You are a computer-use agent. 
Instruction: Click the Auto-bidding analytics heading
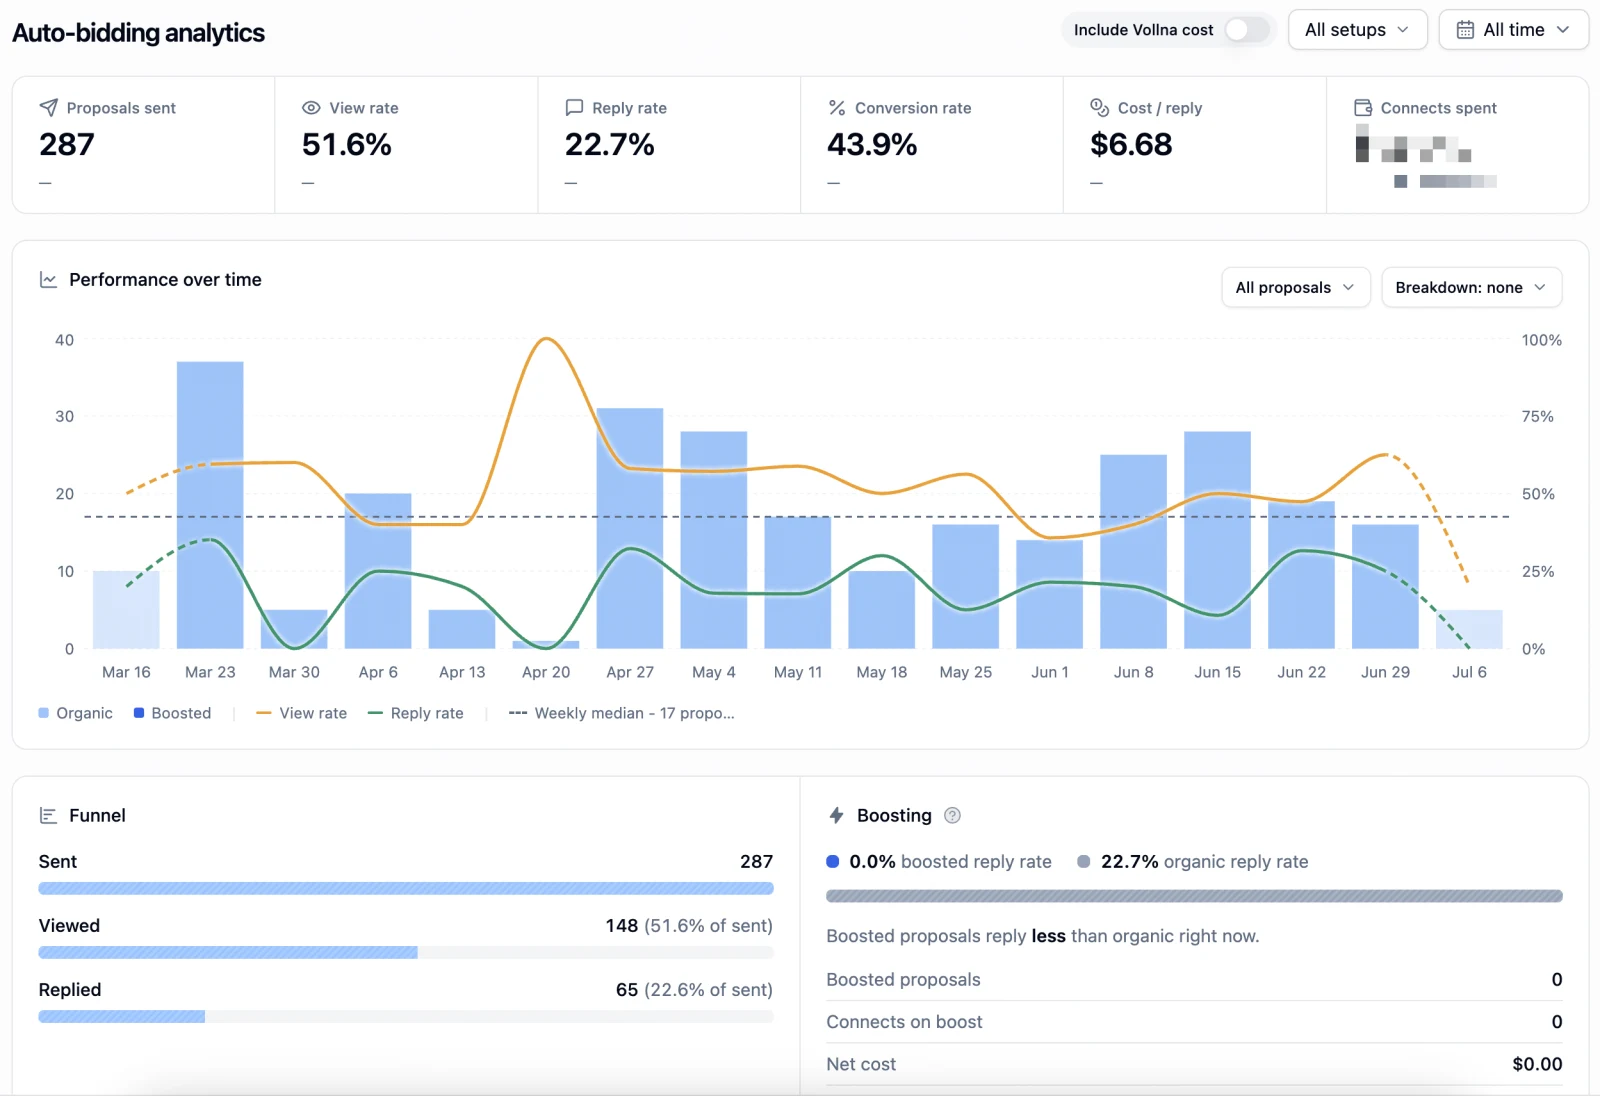(138, 33)
